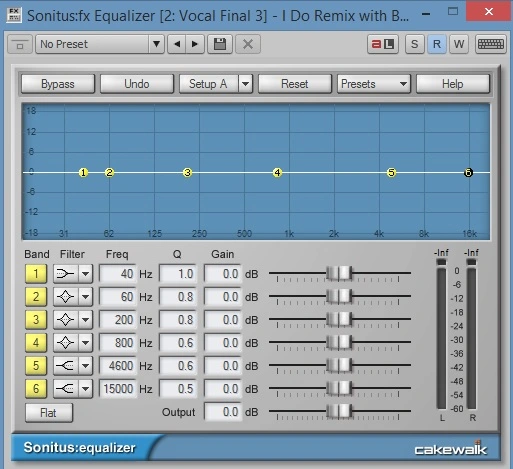
Task: Open band 4 filter type dropdown
Action: coord(86,343)
